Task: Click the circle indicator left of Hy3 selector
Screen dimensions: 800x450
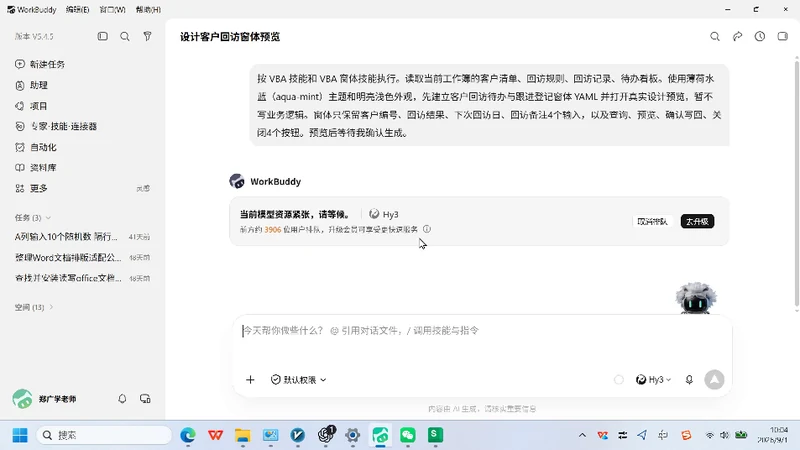Action: pyautogui.click(x=619, y=380)
